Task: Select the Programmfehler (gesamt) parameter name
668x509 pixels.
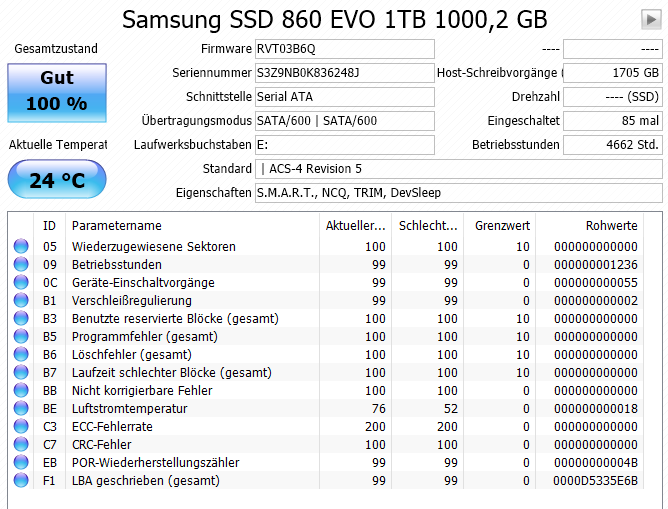Action: (145, 336)
